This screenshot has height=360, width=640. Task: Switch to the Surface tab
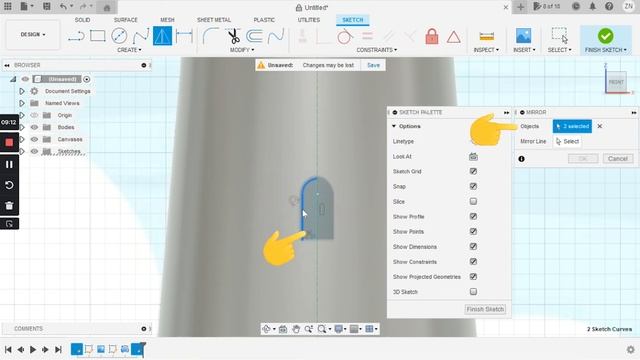[x=126, y=20]
